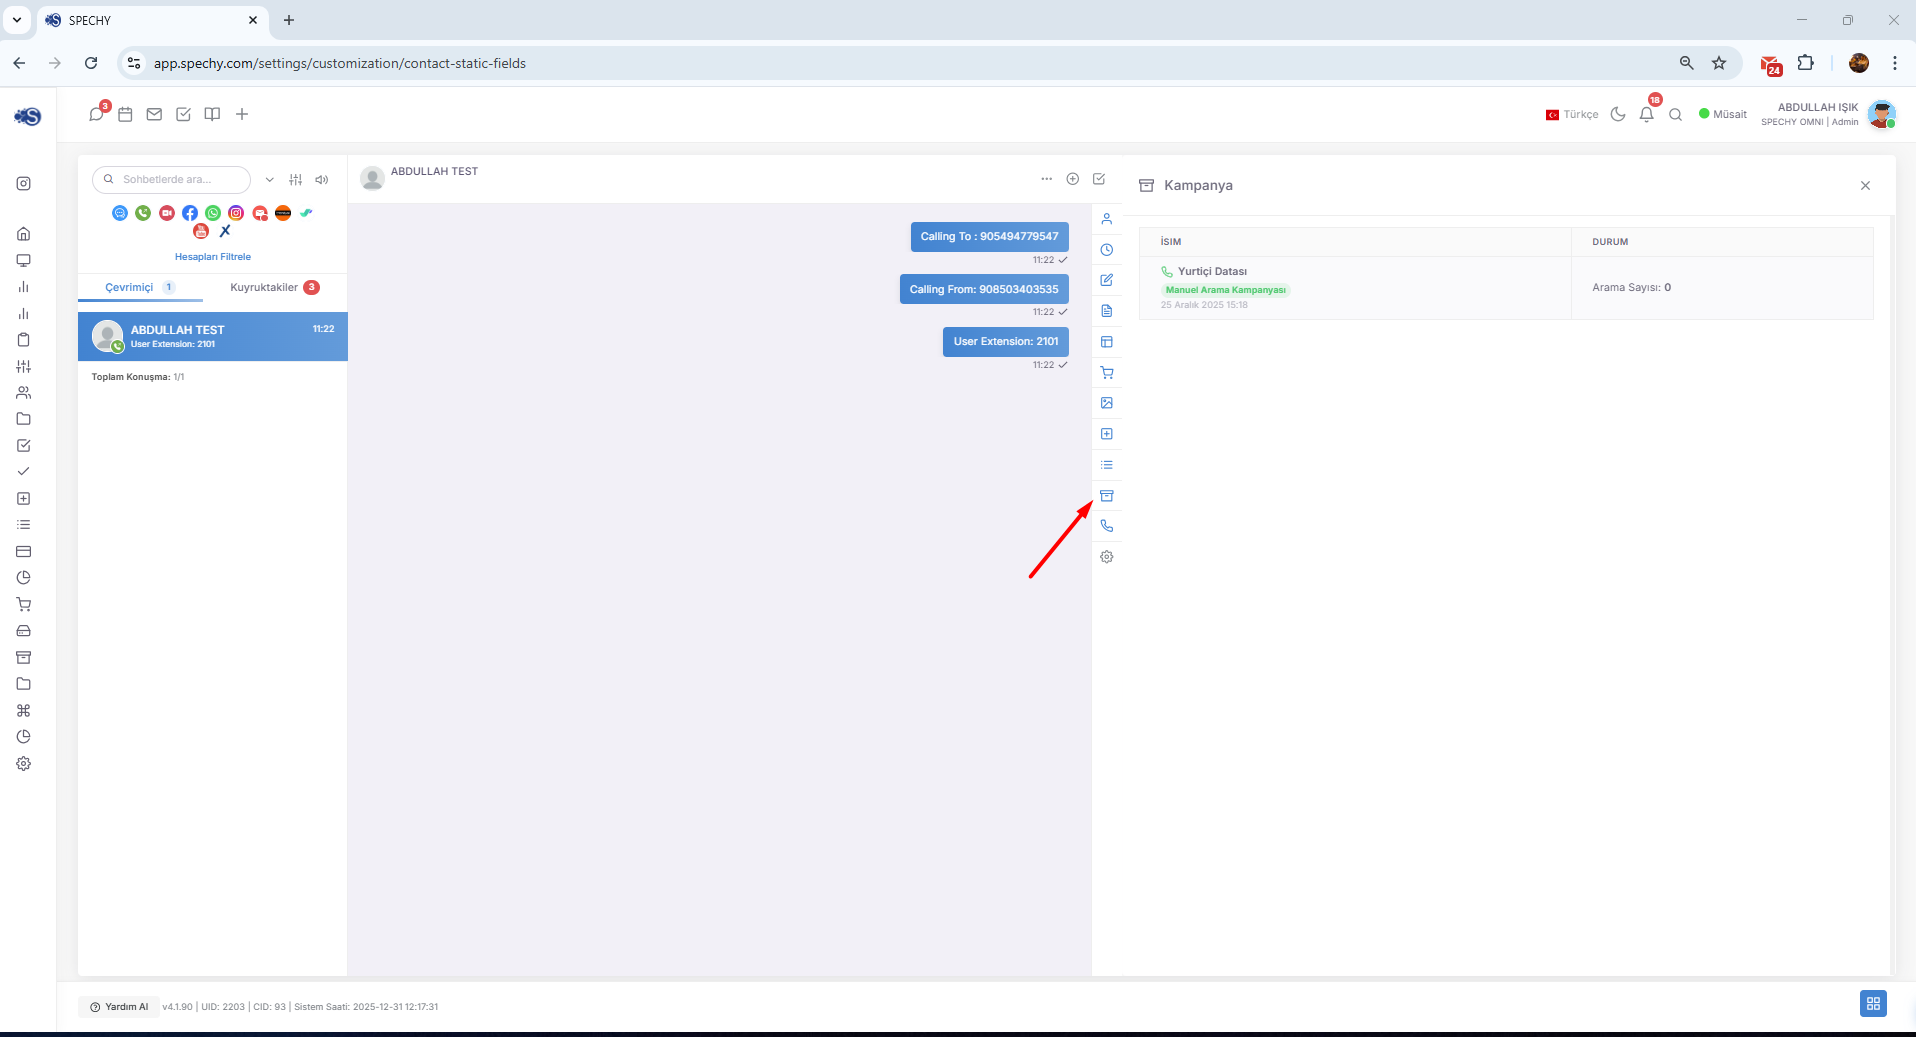Open the contact profile icon in chat side toolbar
Viewport: 1916px width, 1037px height.
(1107, 219)
